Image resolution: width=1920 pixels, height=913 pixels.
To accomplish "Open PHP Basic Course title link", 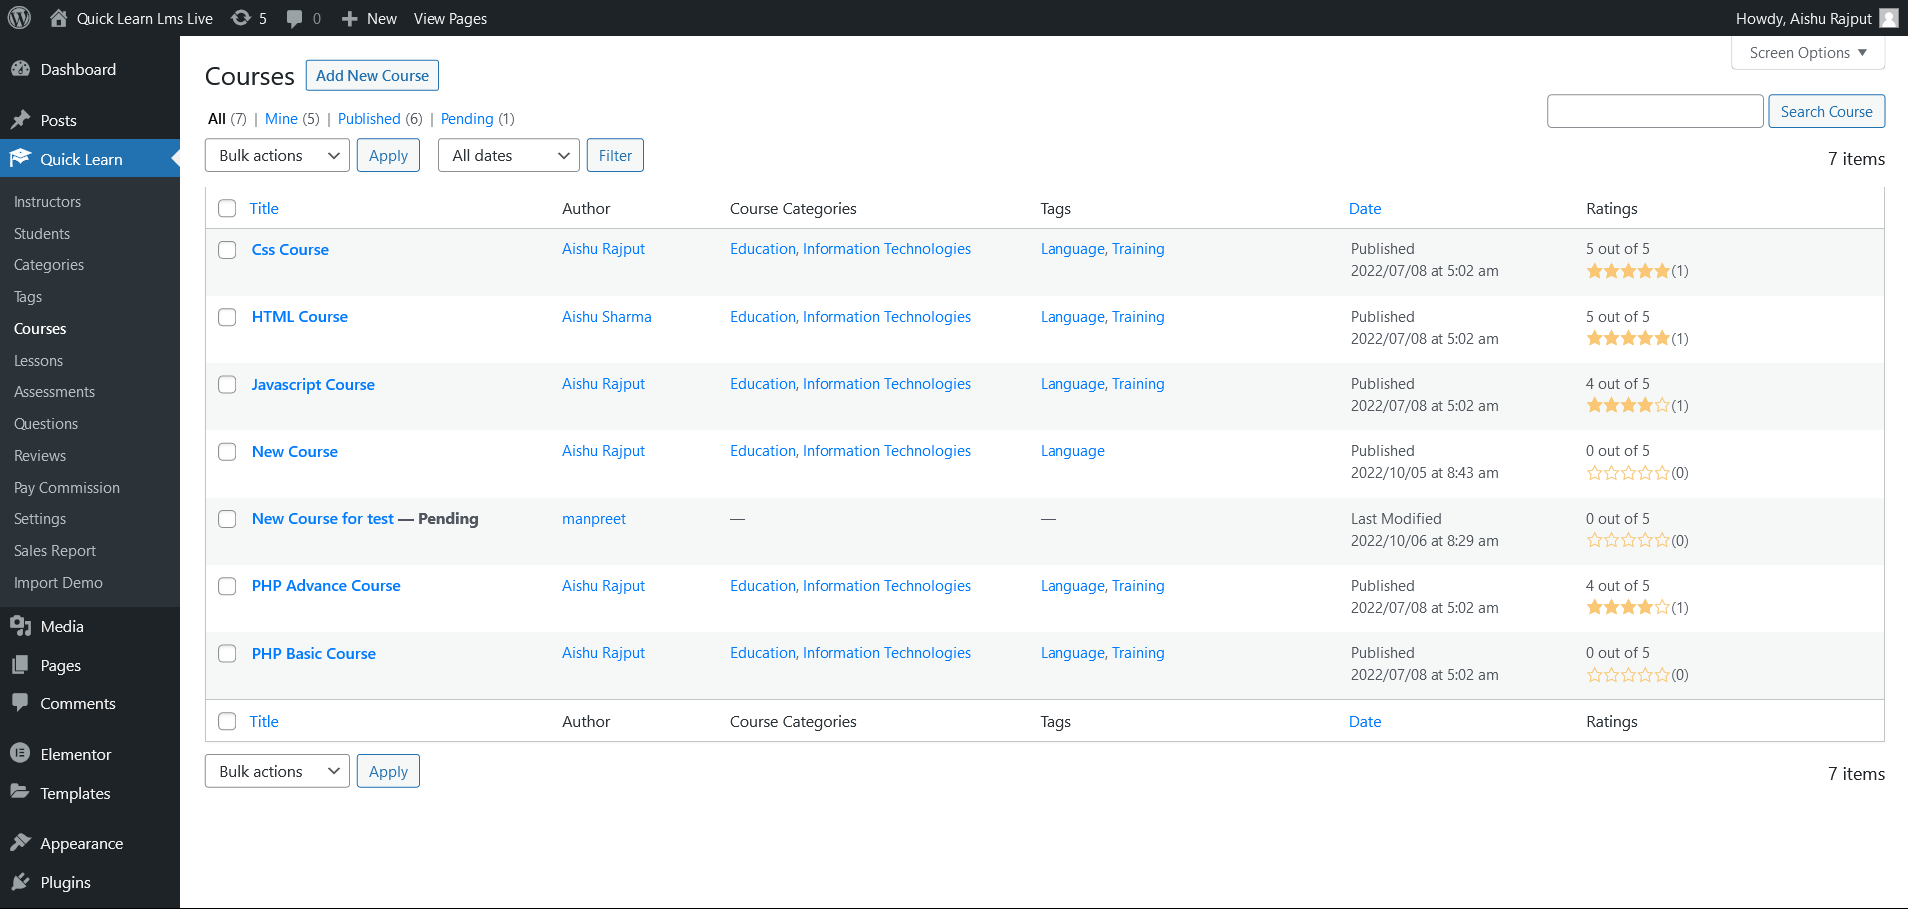I will click(x=314, y=653).
